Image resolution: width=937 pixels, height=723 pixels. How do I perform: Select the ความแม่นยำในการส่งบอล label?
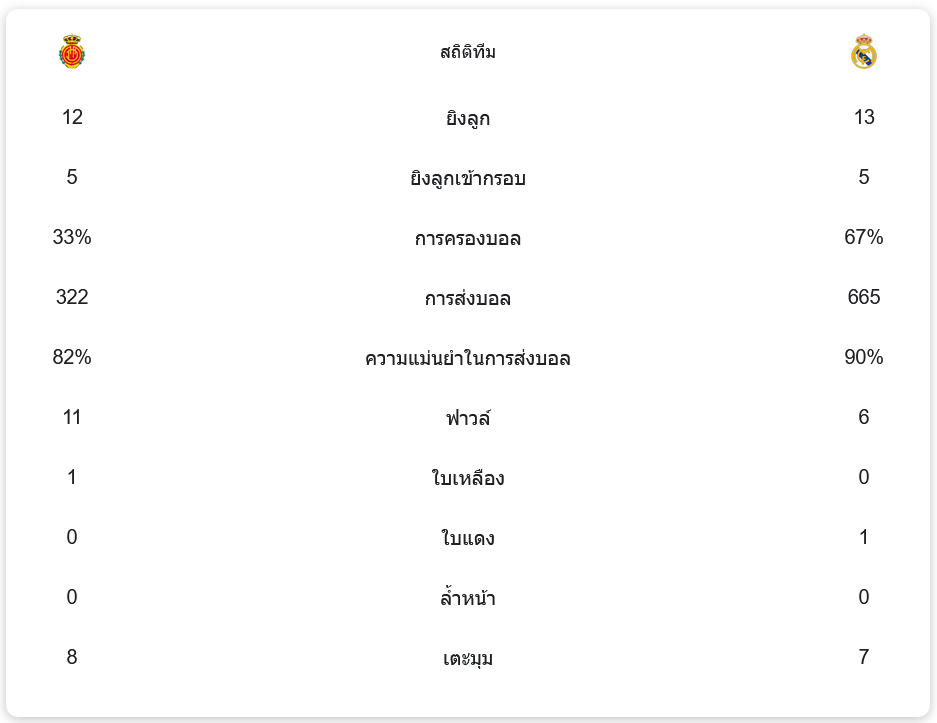point(468,359)
